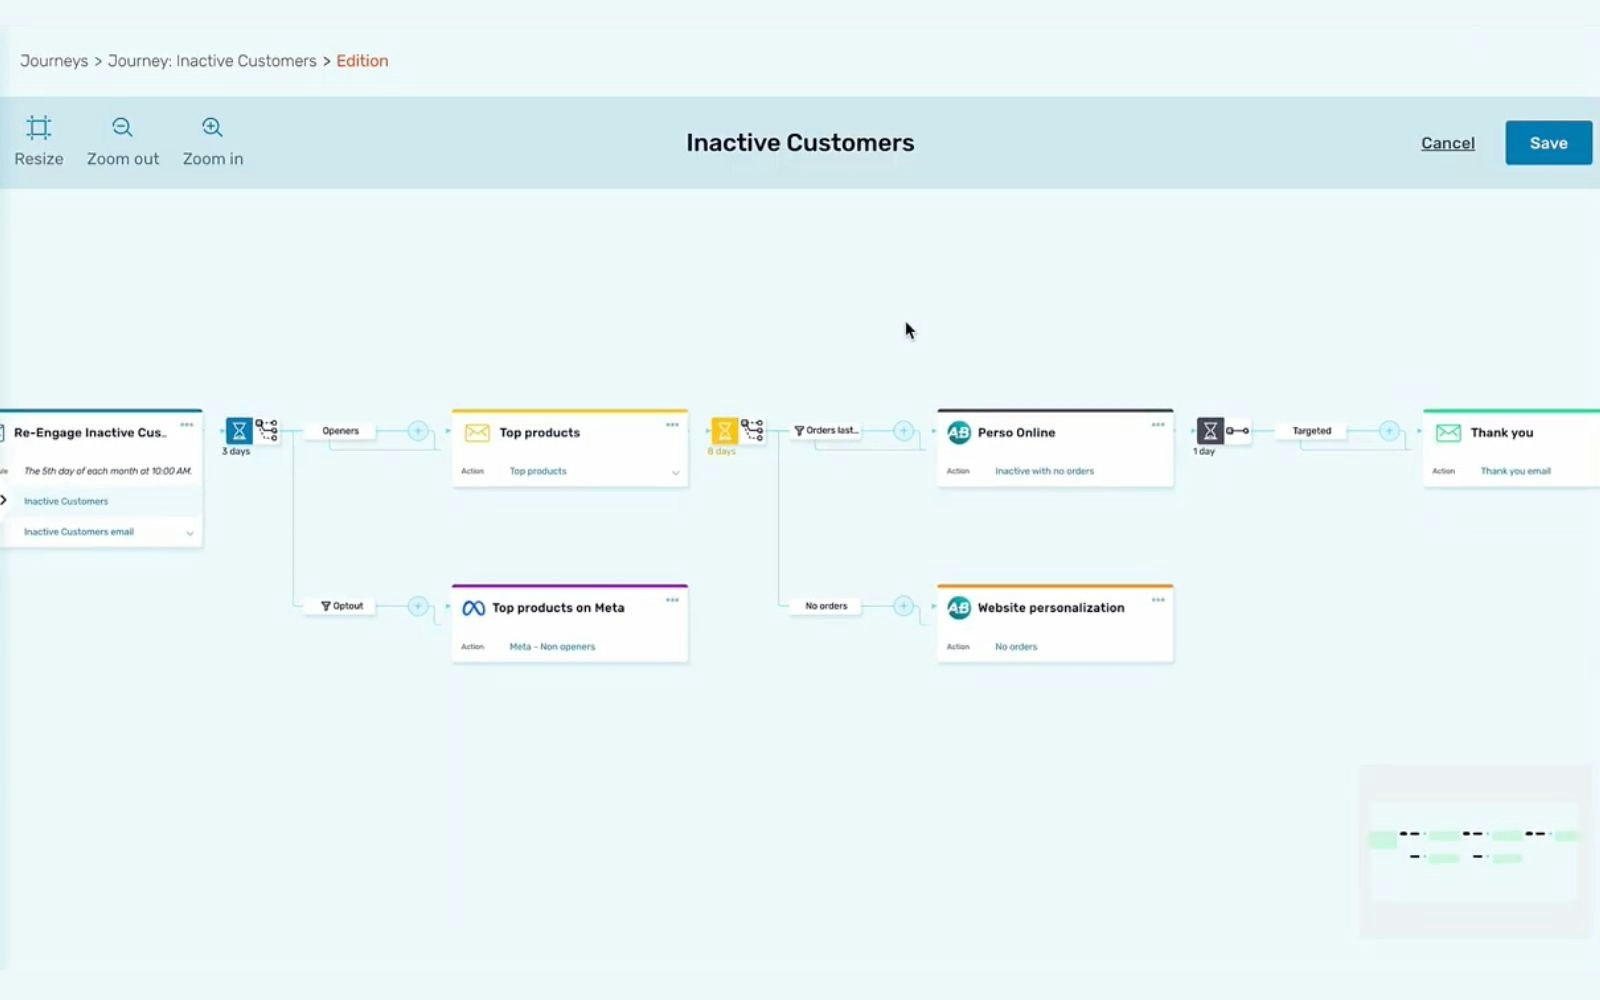Image resolution: width=1600 pixels, height=1000 pixels.
Task: Open the Inactive with no orders link
Action: click(x=1044, y=471)
